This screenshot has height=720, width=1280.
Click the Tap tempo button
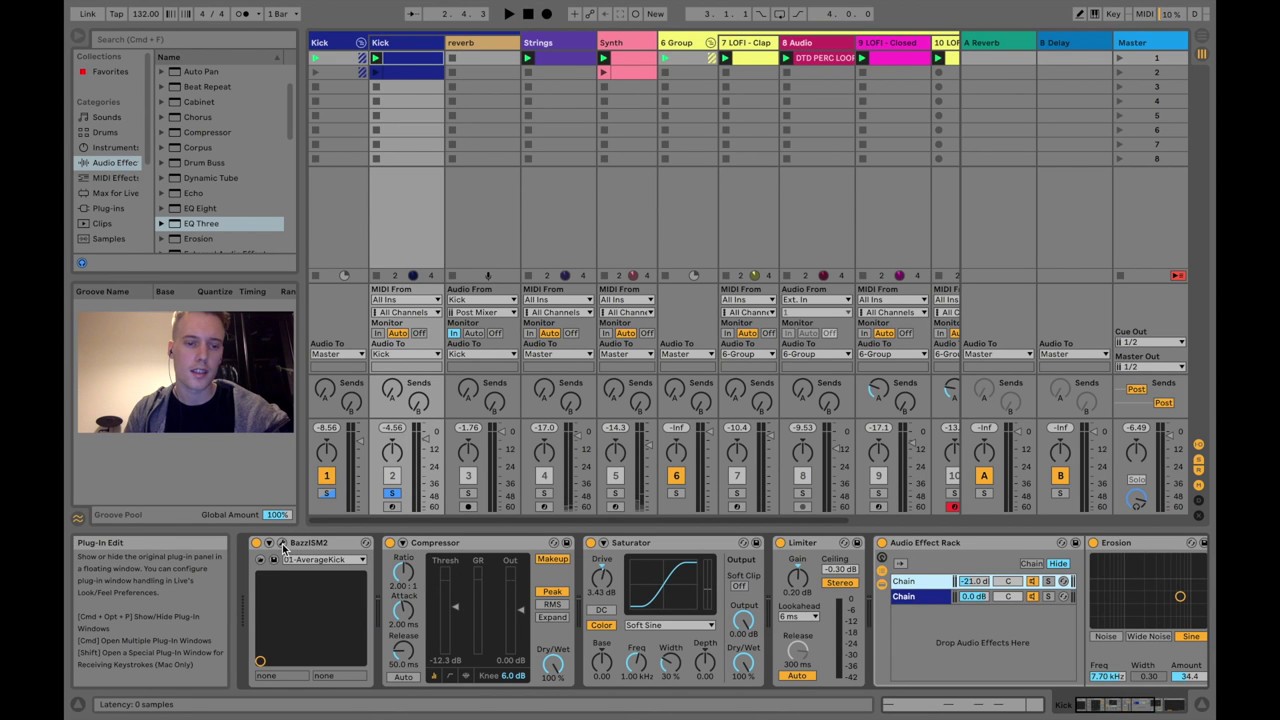coord(117,14)
